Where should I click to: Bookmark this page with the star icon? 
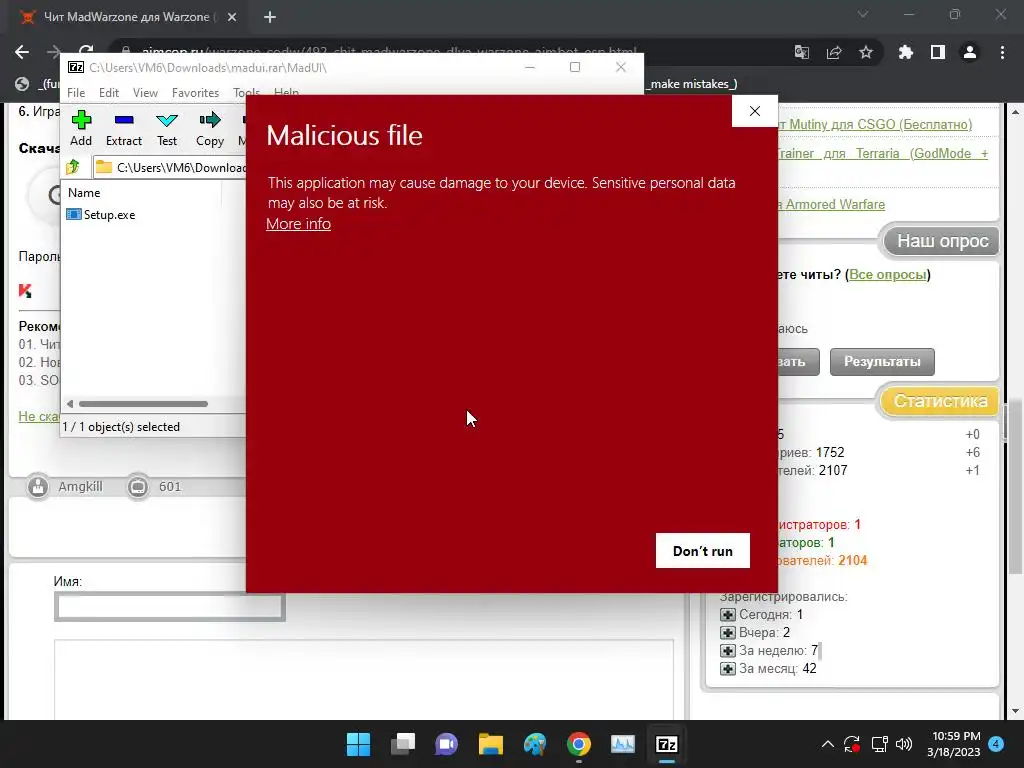coord(865,52)
